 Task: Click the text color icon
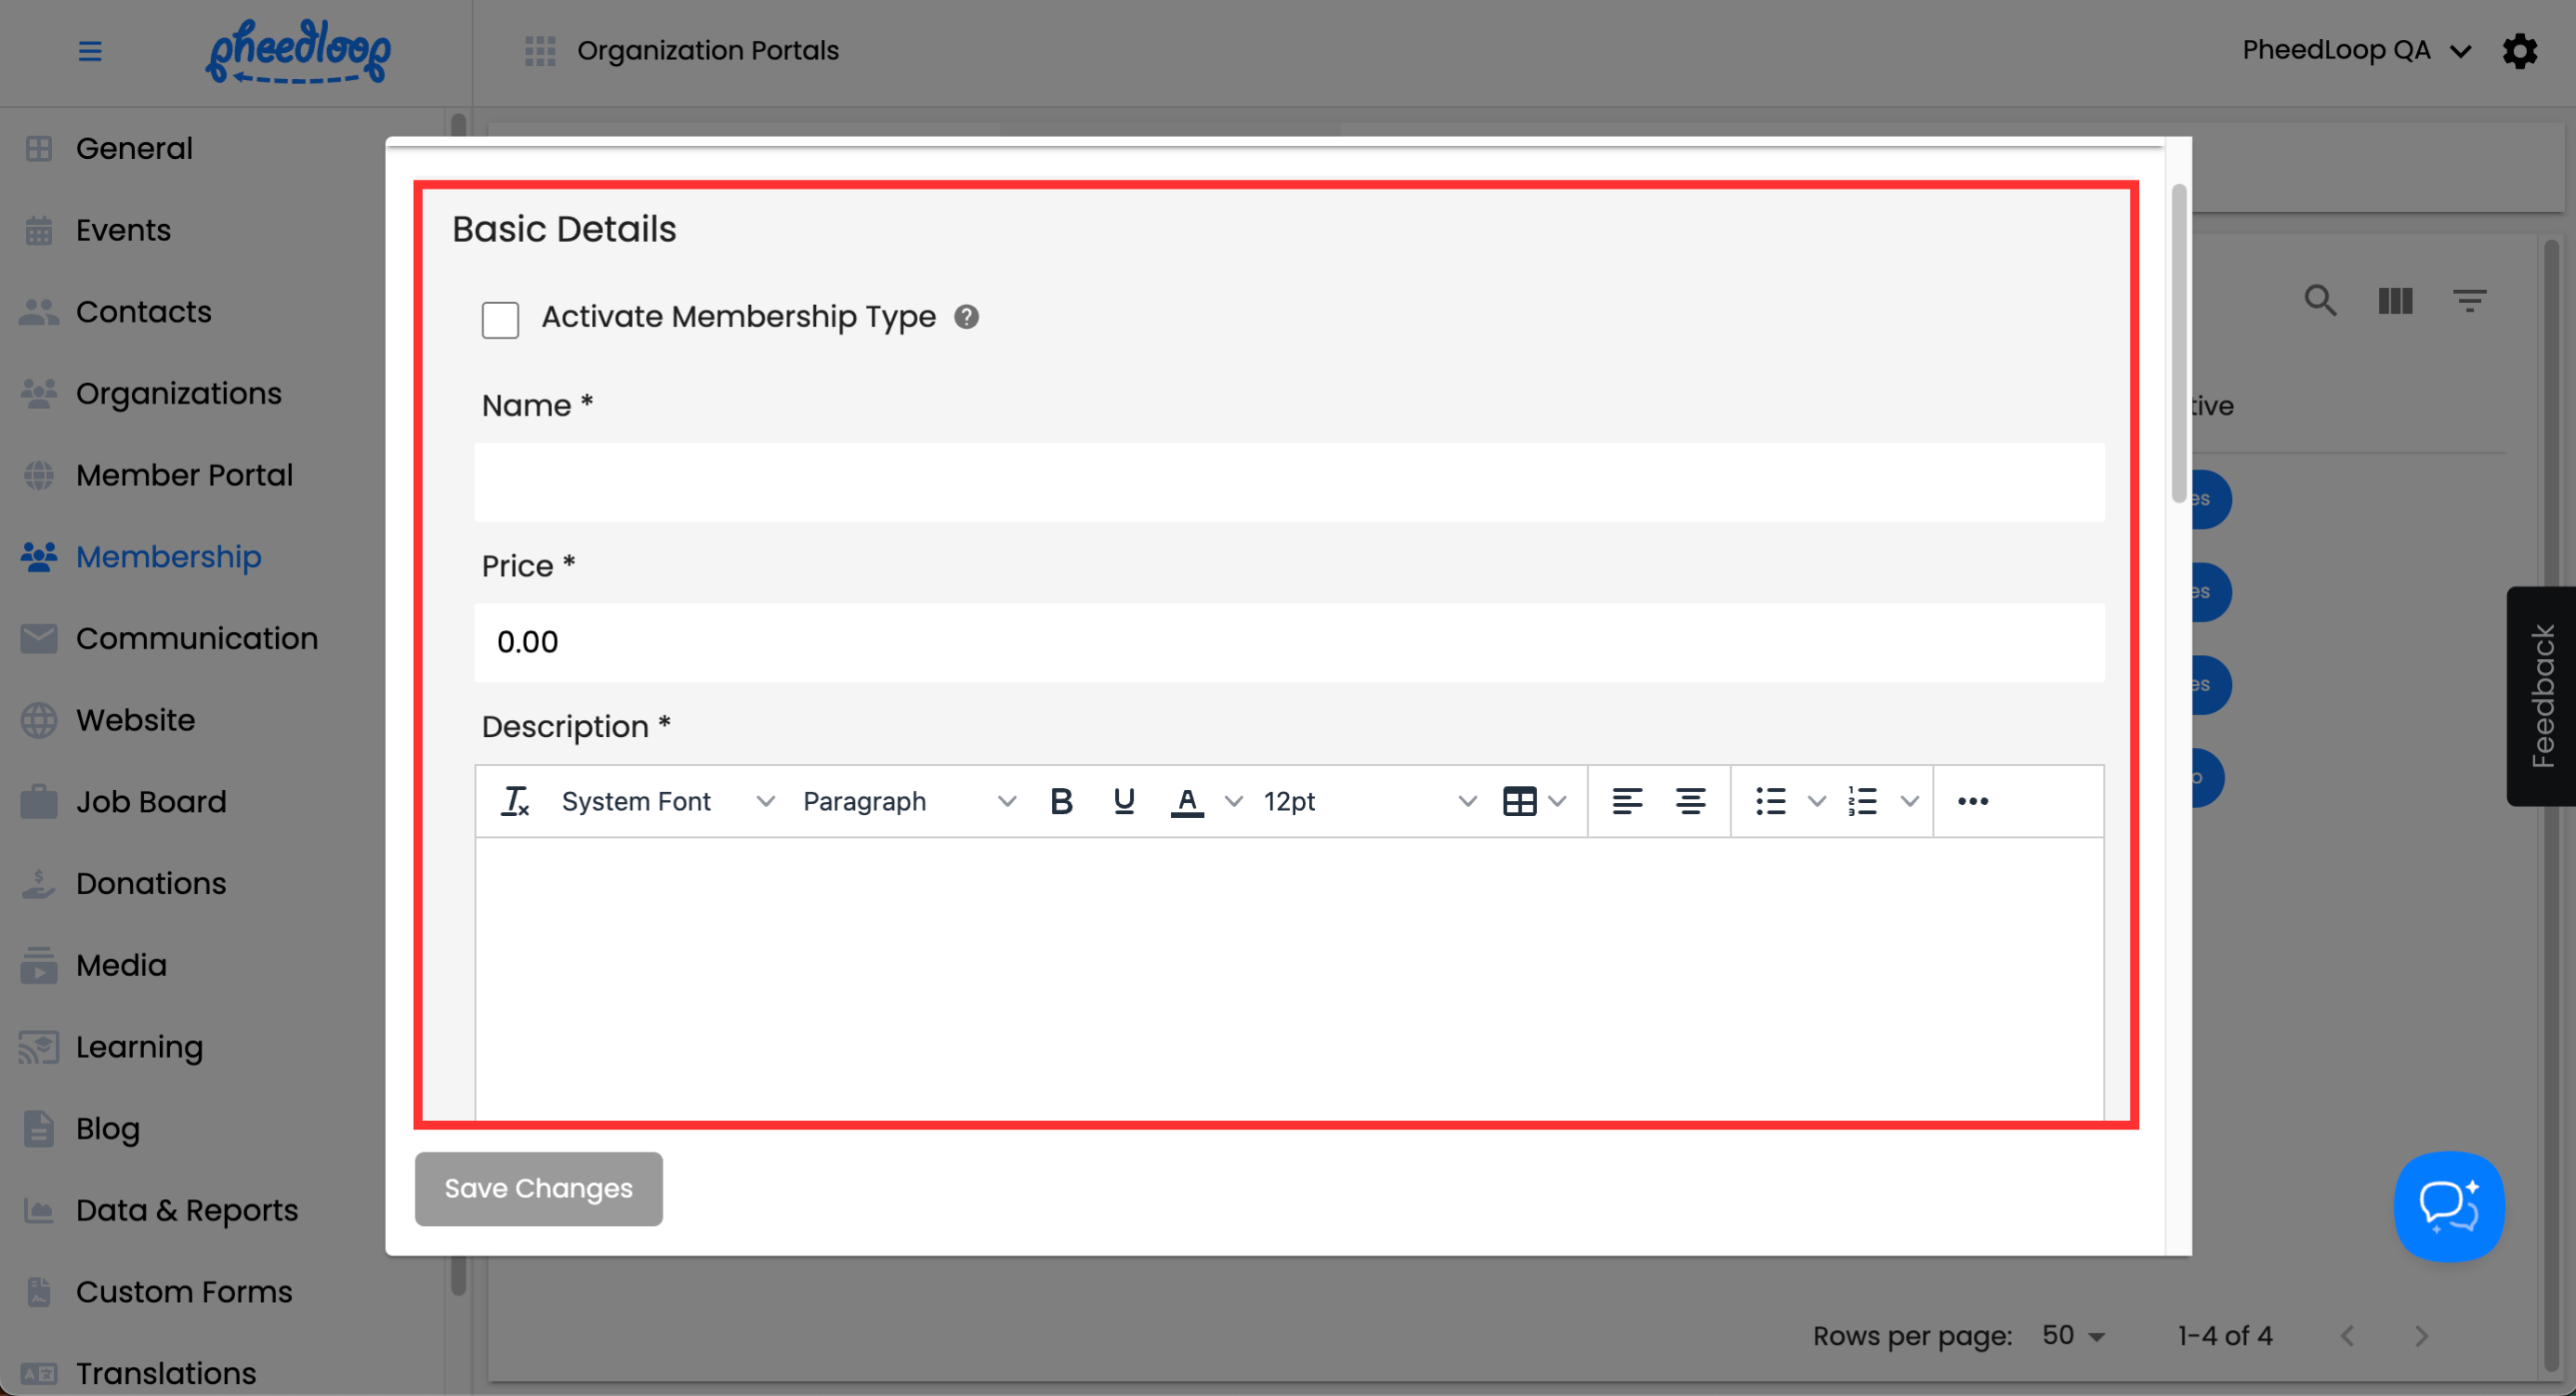coord(1187,801)
